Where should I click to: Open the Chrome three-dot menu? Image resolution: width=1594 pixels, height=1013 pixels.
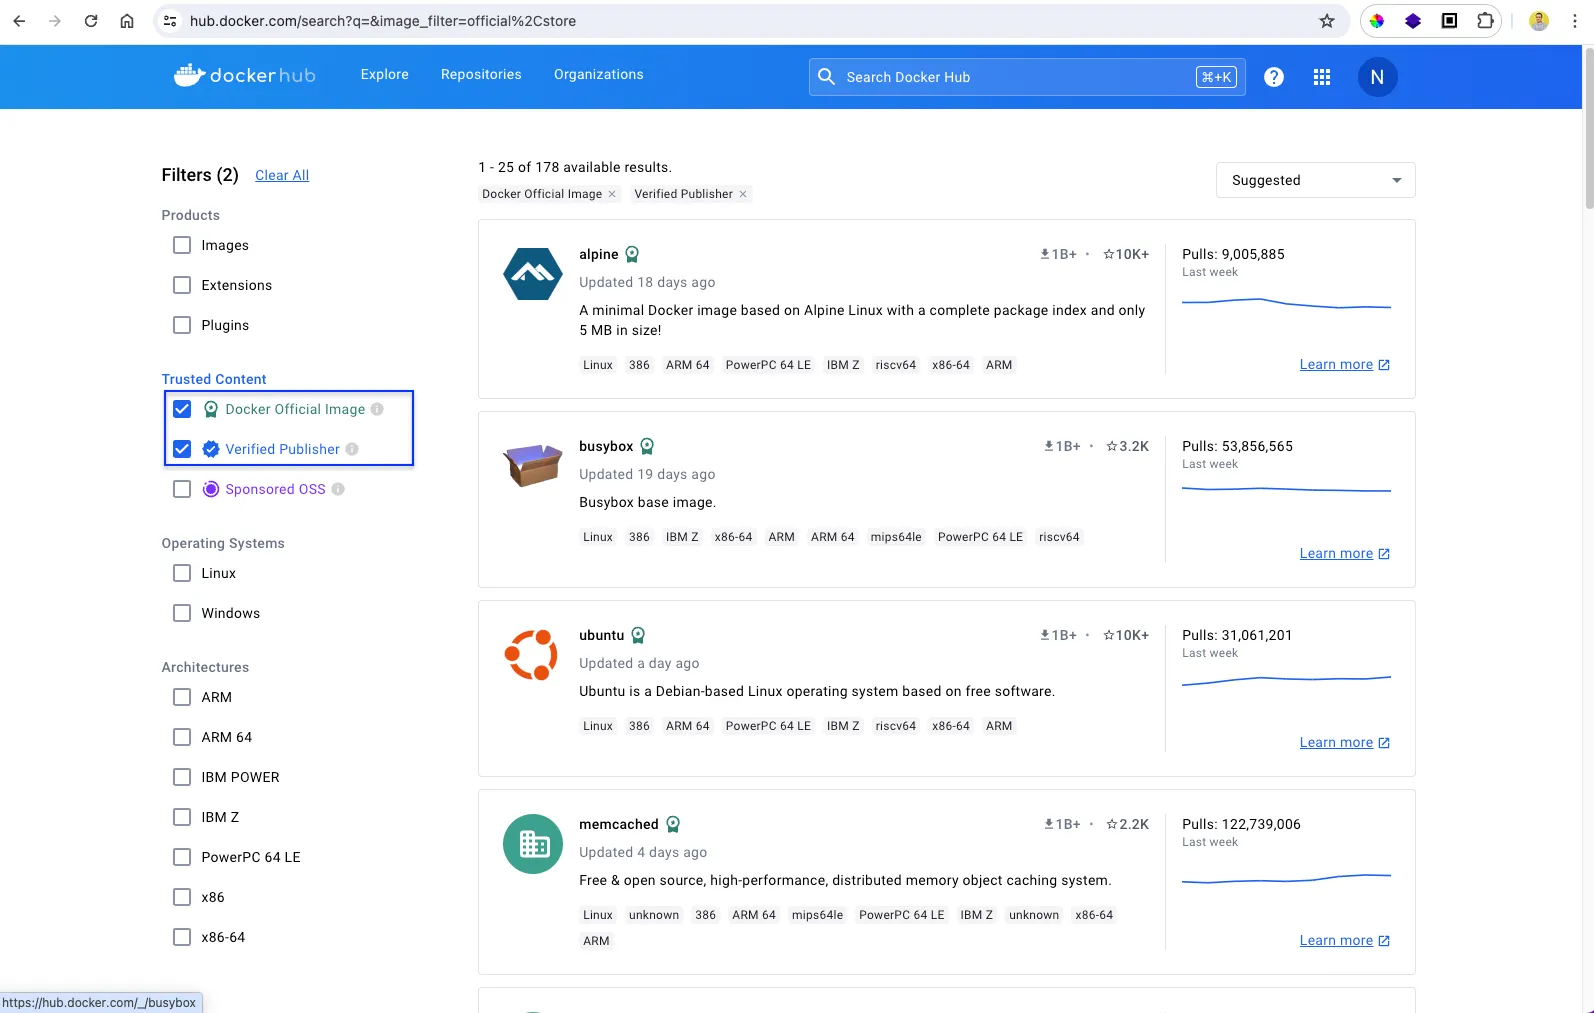pos(1575,21)
